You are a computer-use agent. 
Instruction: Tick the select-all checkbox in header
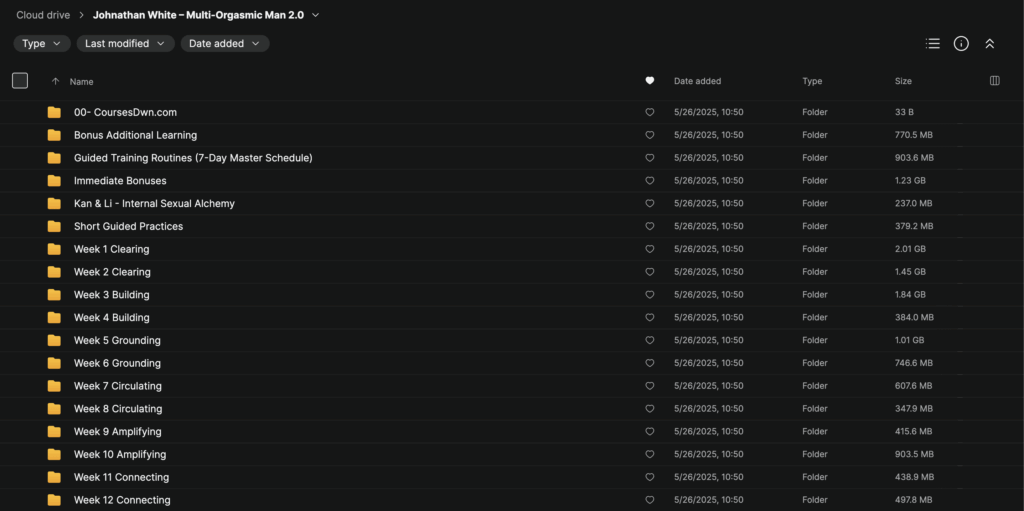[20, 81]
